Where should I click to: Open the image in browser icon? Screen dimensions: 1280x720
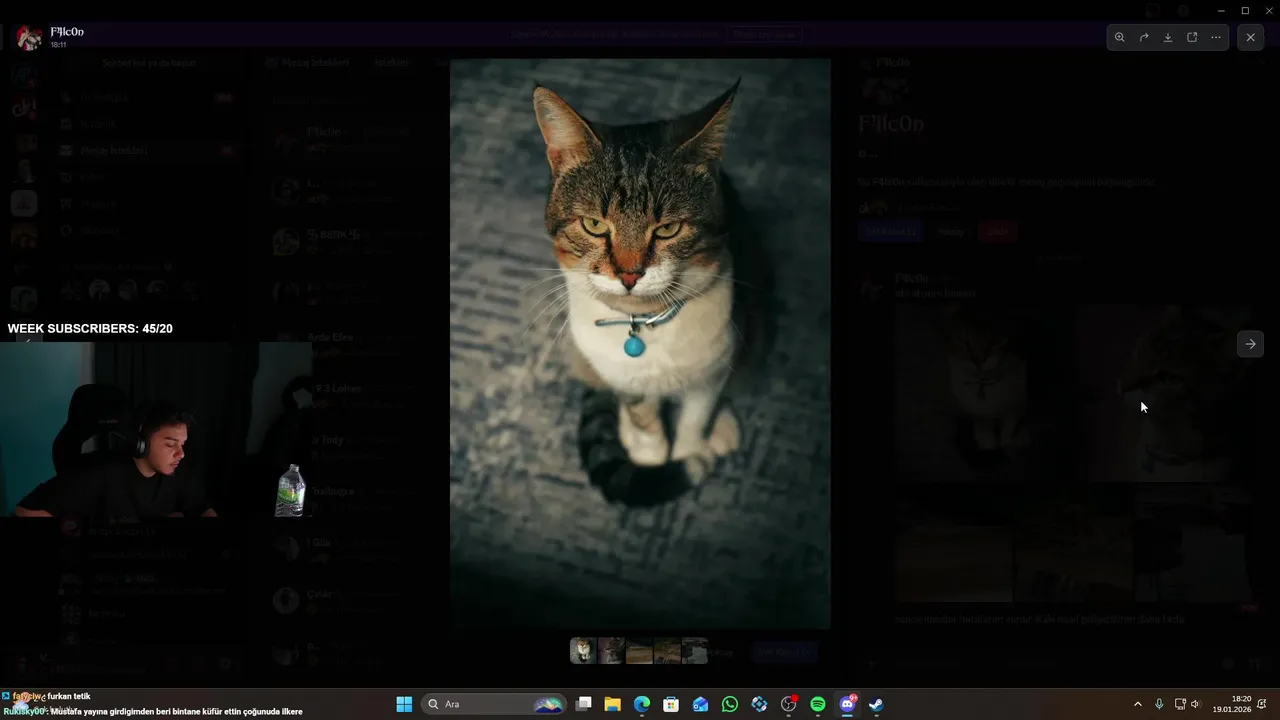(1192, 37)
